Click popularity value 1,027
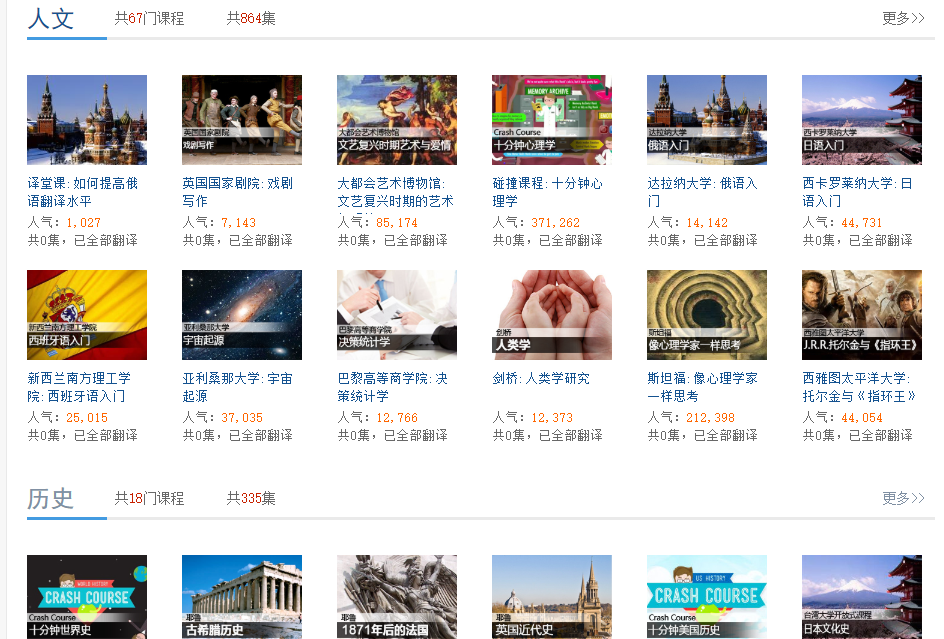The height and width of the screenshot is (639, 944). point(84,223)
